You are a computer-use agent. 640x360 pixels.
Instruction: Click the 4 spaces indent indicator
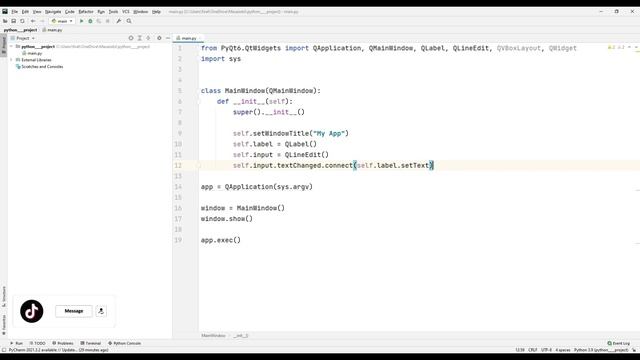(x=562, y=350)
